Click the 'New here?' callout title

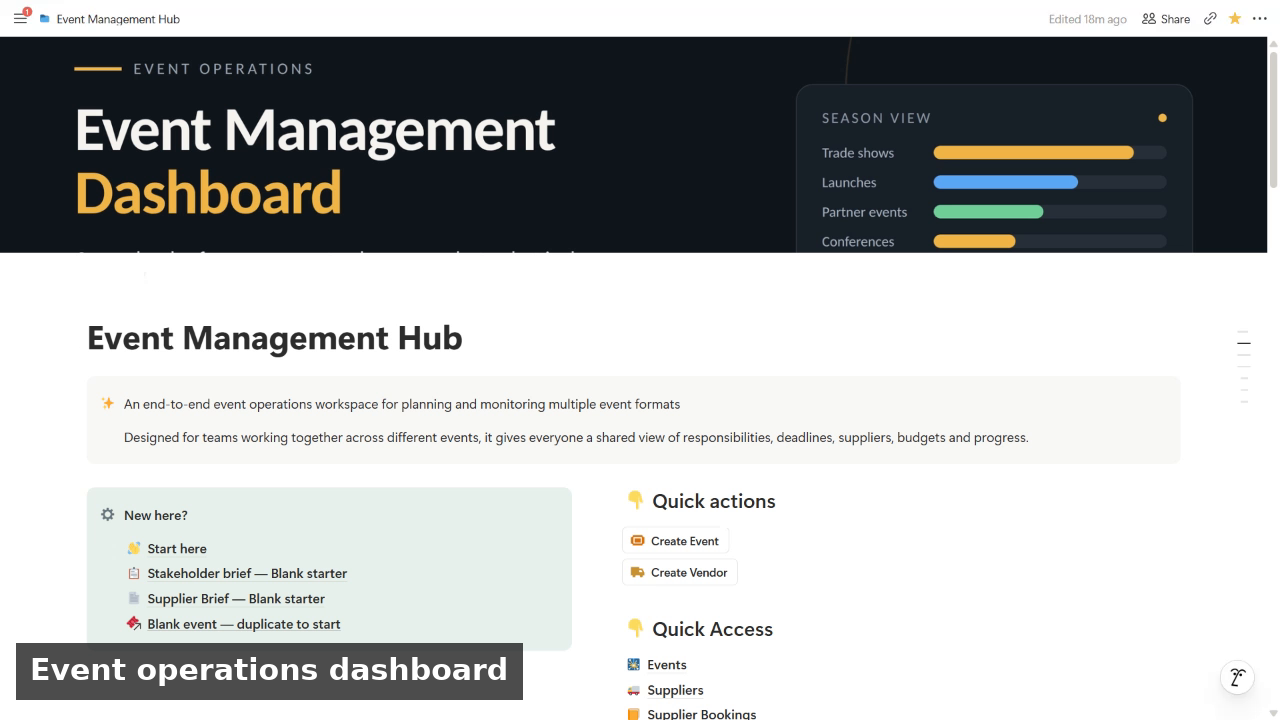tap(156, 515)
